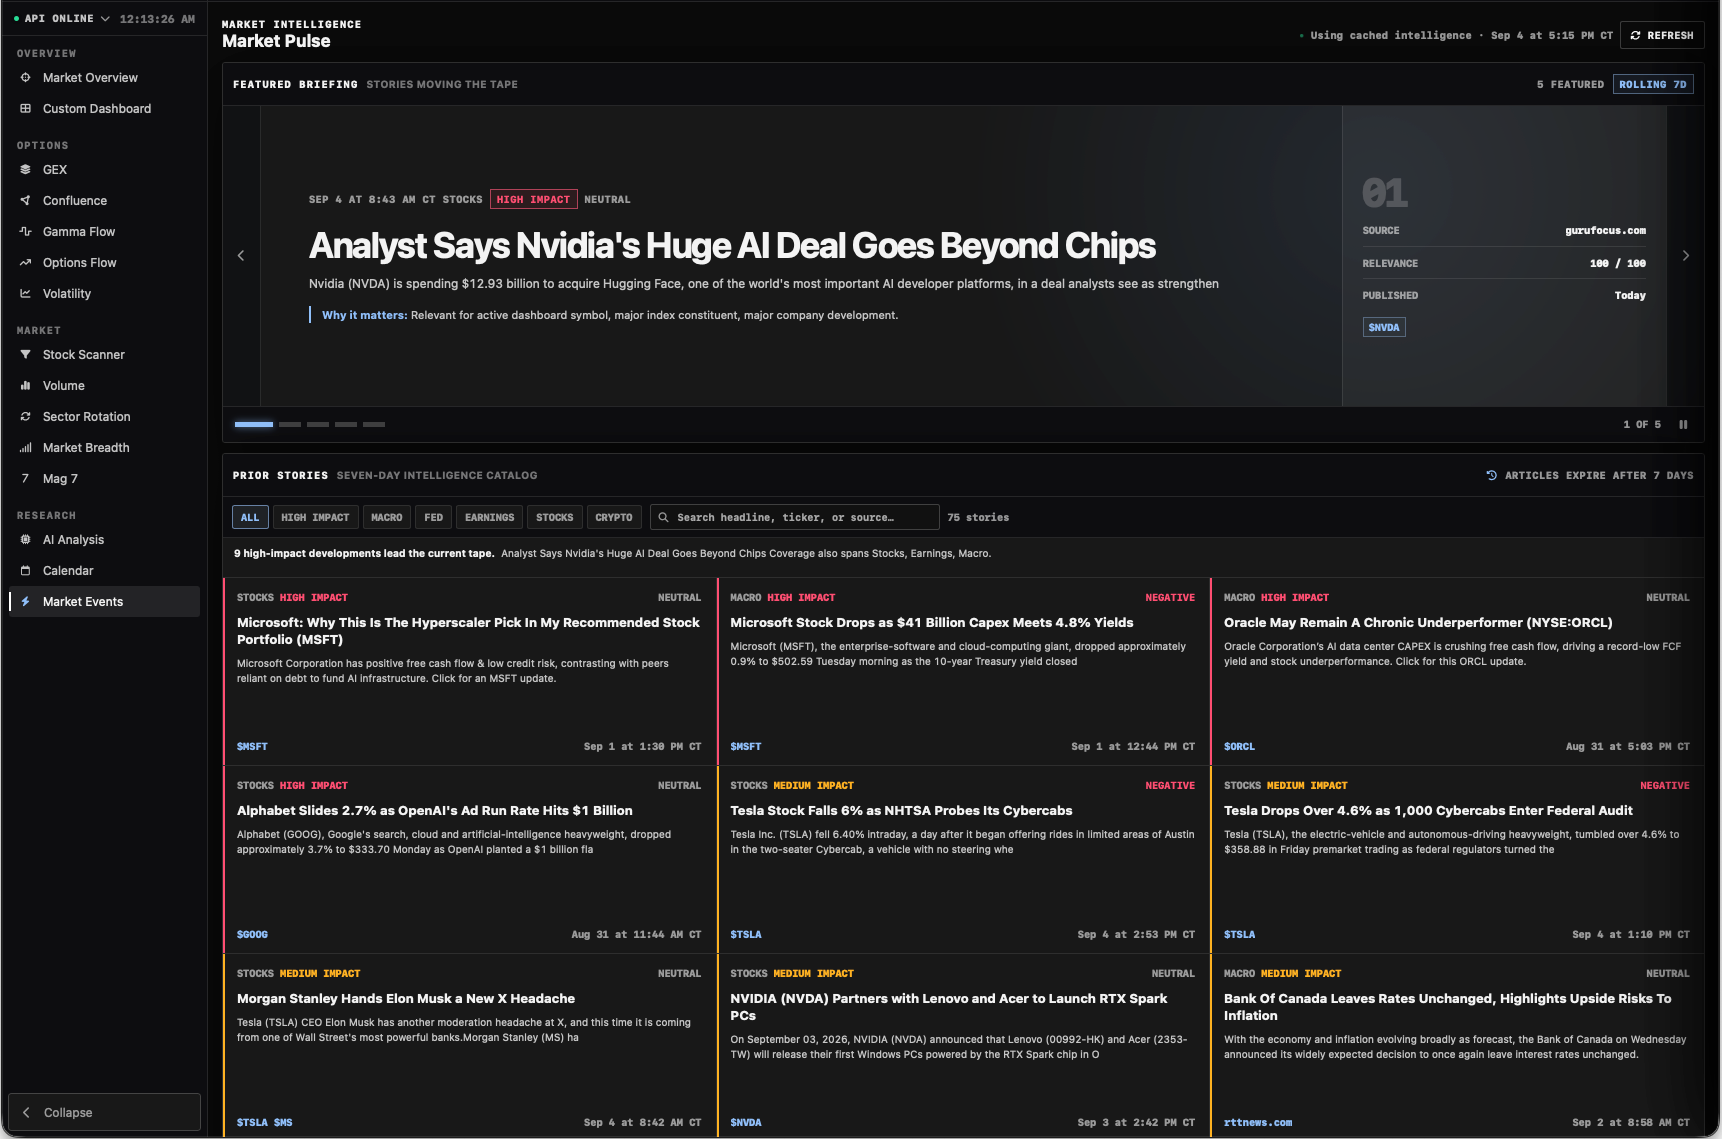Click $MS ticker on Morgan Stanley card

(x=283, y=1123)
